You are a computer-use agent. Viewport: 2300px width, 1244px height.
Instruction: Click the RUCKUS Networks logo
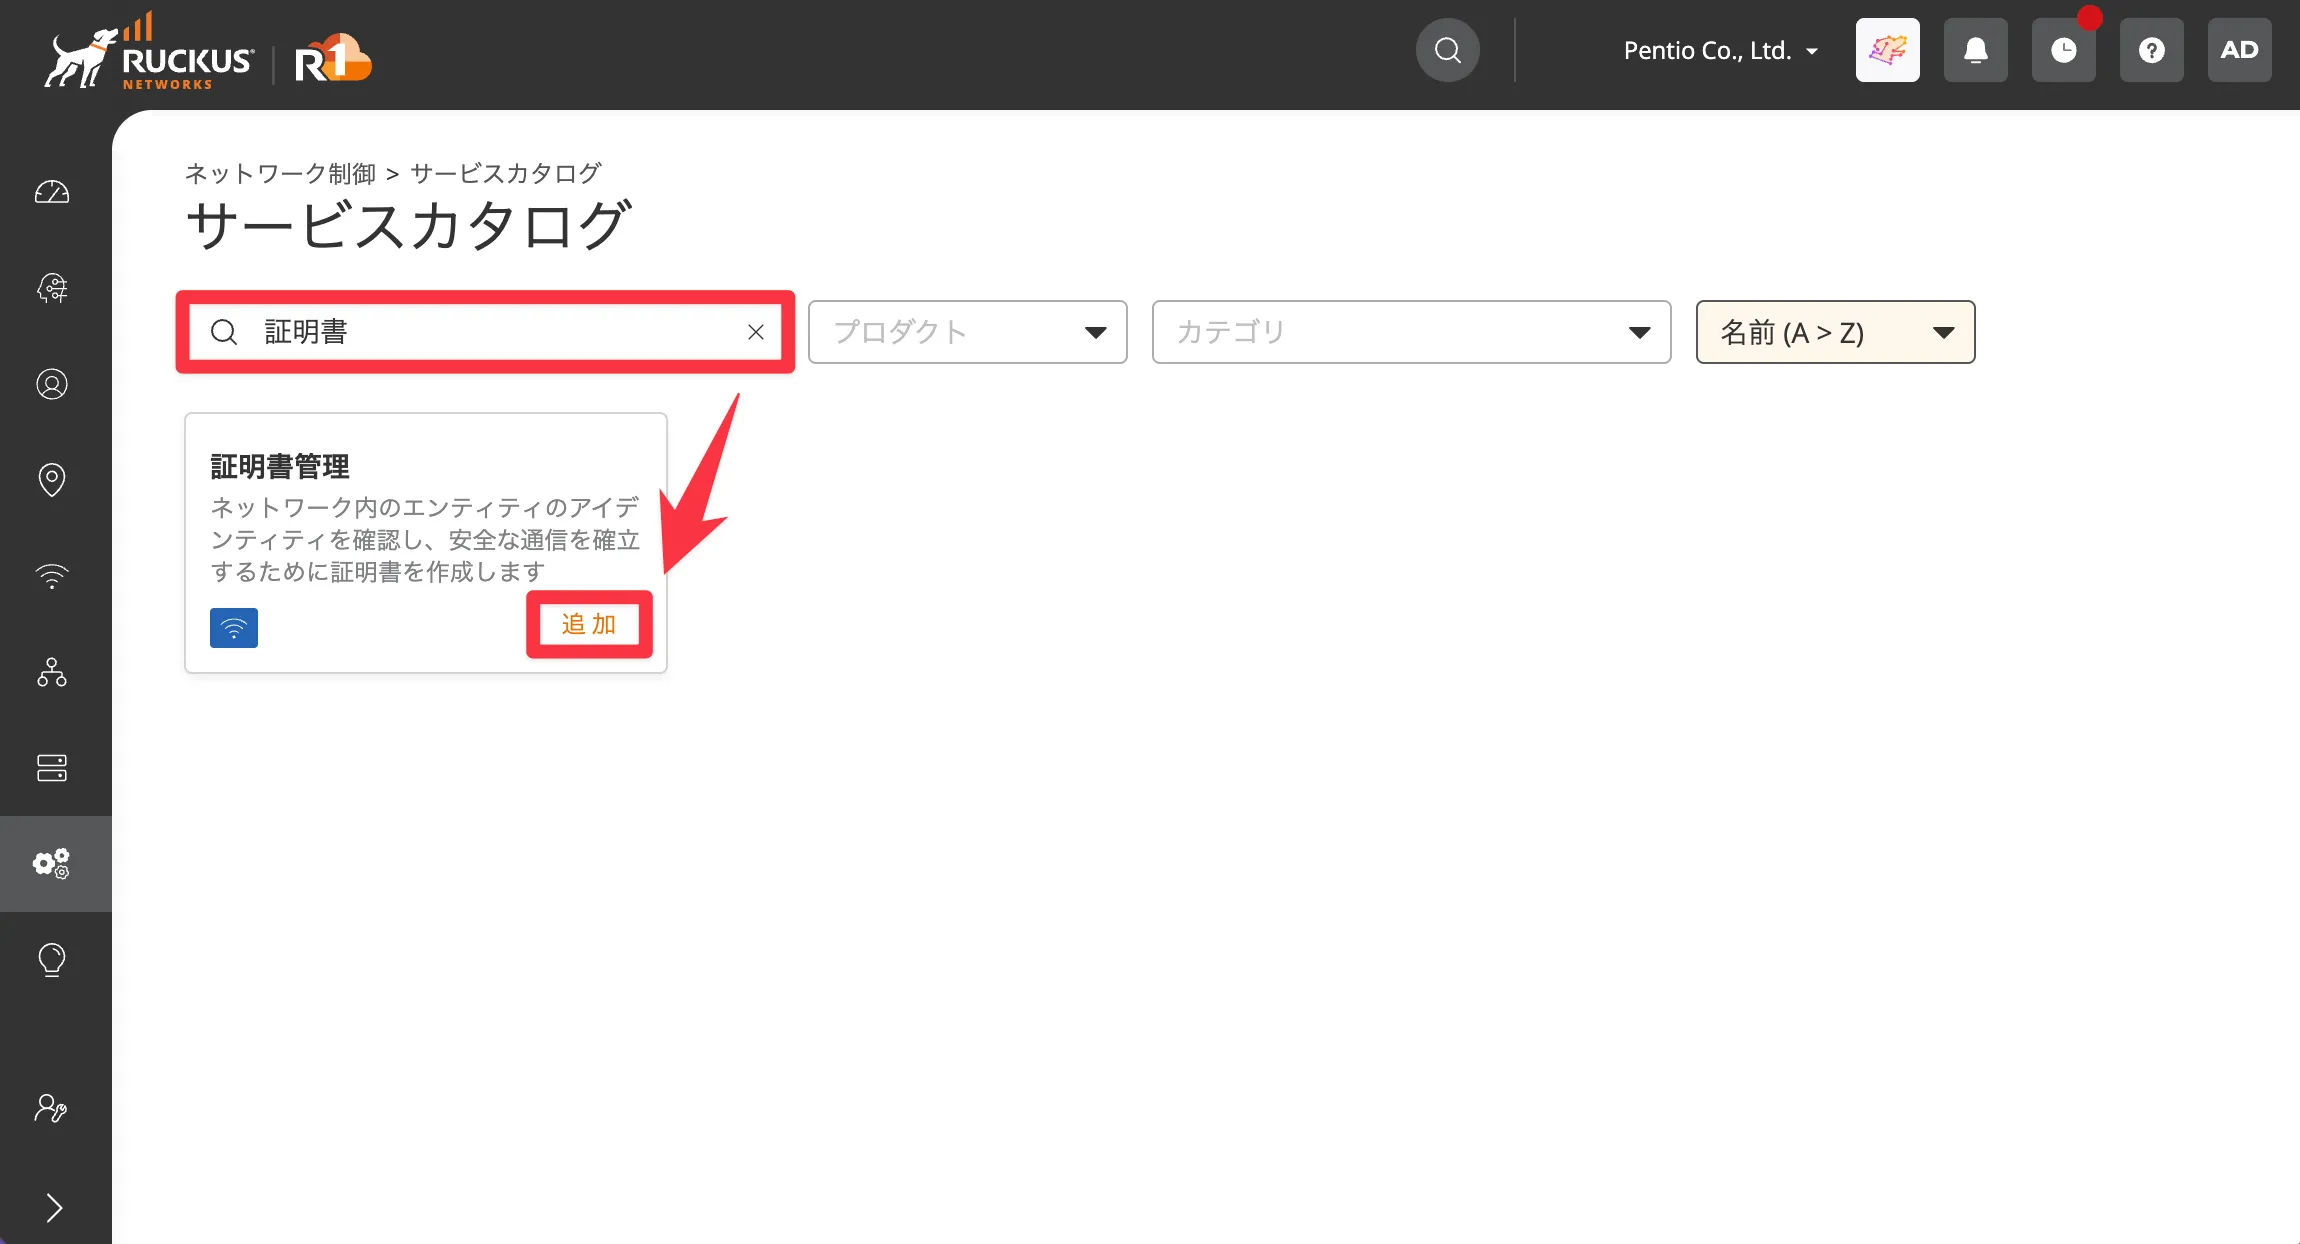point(148,51)
